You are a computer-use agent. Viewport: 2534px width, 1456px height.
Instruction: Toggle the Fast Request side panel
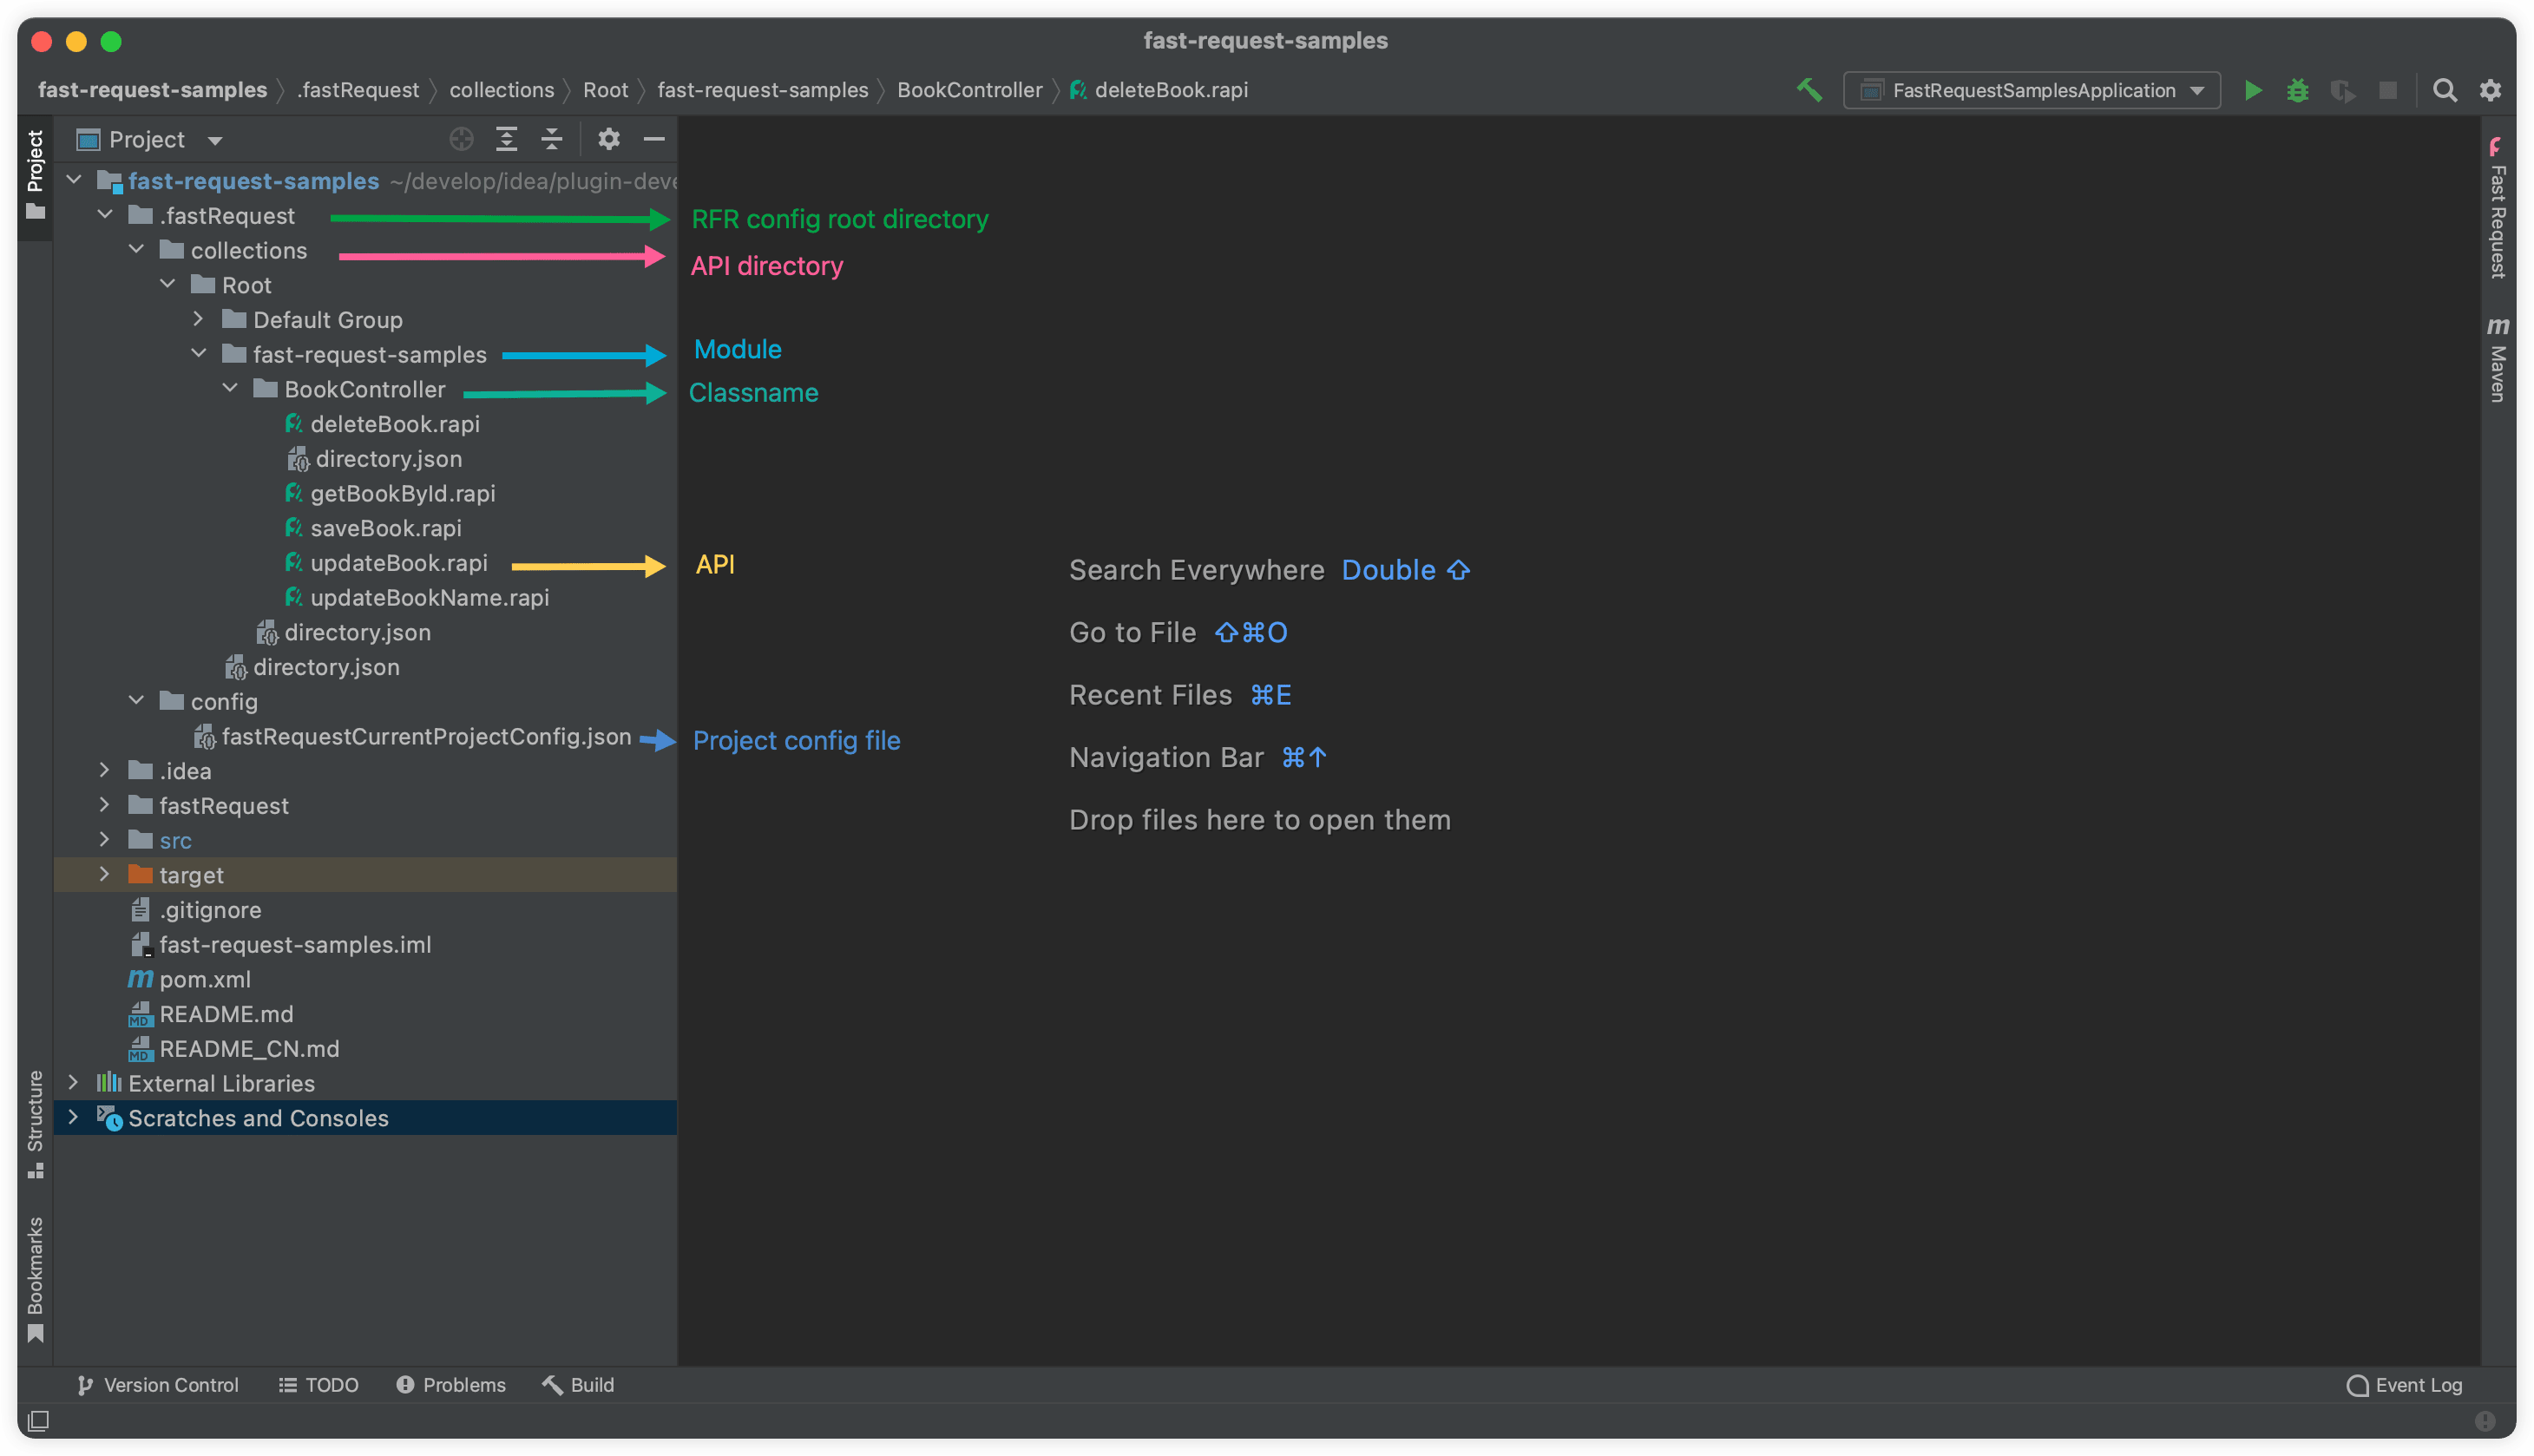[x=2497, y=208]
